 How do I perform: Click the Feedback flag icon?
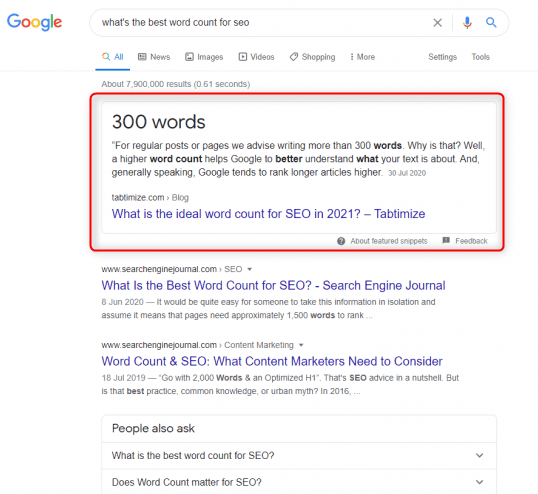tap(446, 240)
